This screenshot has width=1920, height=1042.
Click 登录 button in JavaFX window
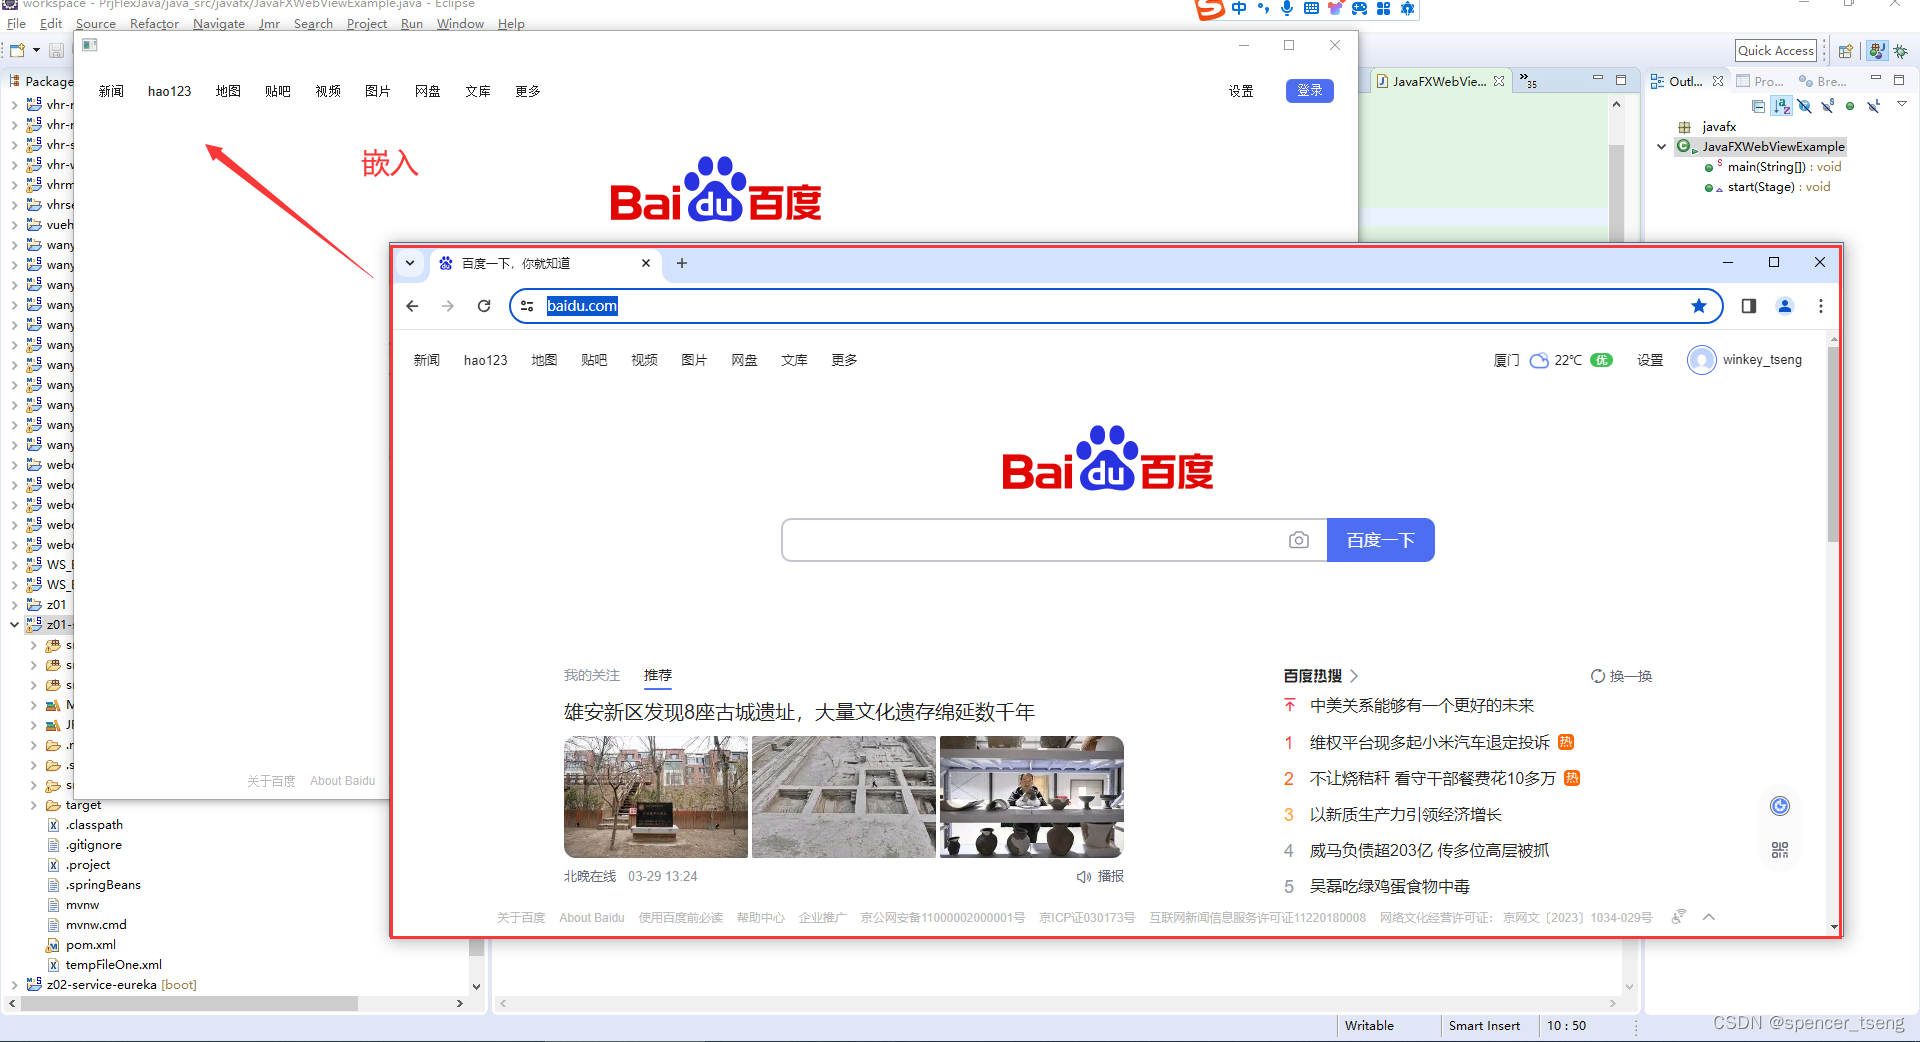[x=1310, y=91]
